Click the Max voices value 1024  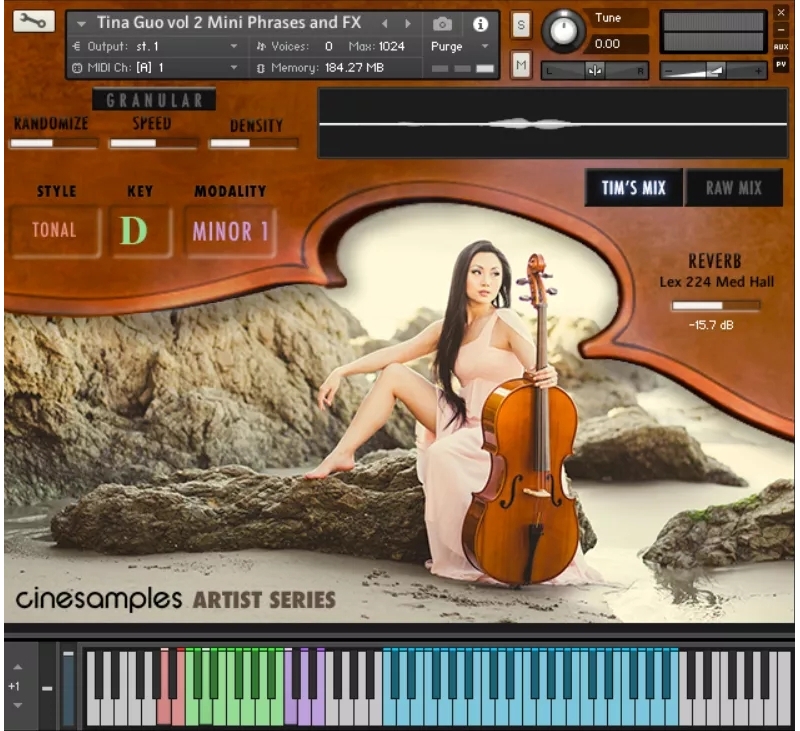pos(391,46)
